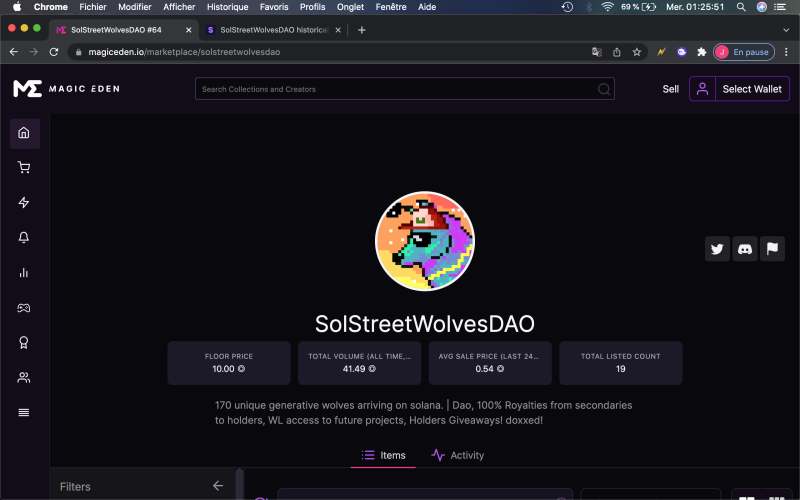This screenshot has width=800, height=500.
Task: Click the browser back arrow
Action: (x=14, y=52)
